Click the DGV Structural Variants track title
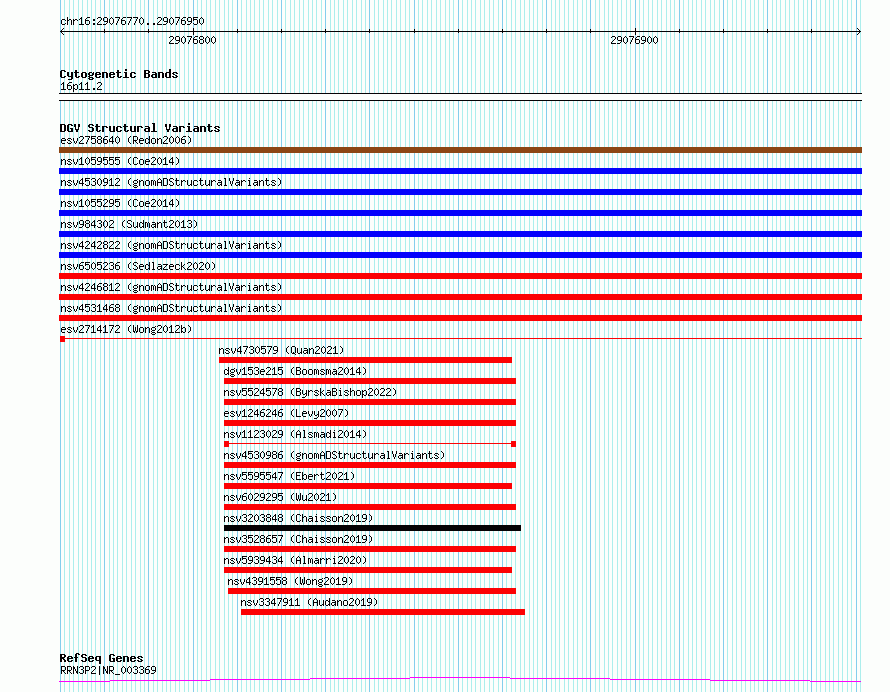 pyautogui.click(x=140, y=128)
